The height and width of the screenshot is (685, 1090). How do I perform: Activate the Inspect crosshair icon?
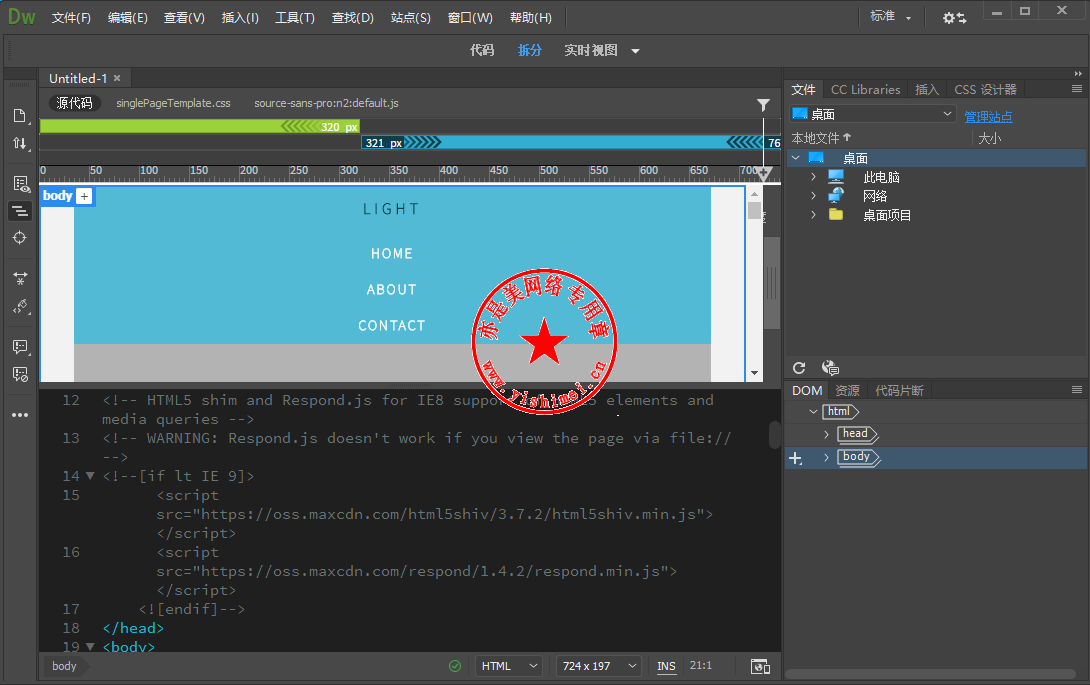click(19, 238)
